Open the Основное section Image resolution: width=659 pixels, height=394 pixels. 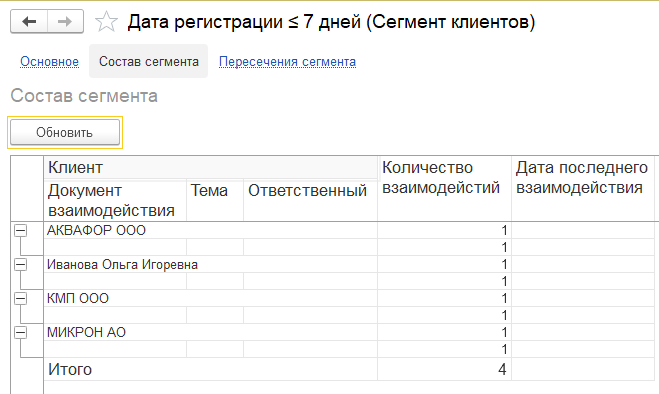click(50, 61)
